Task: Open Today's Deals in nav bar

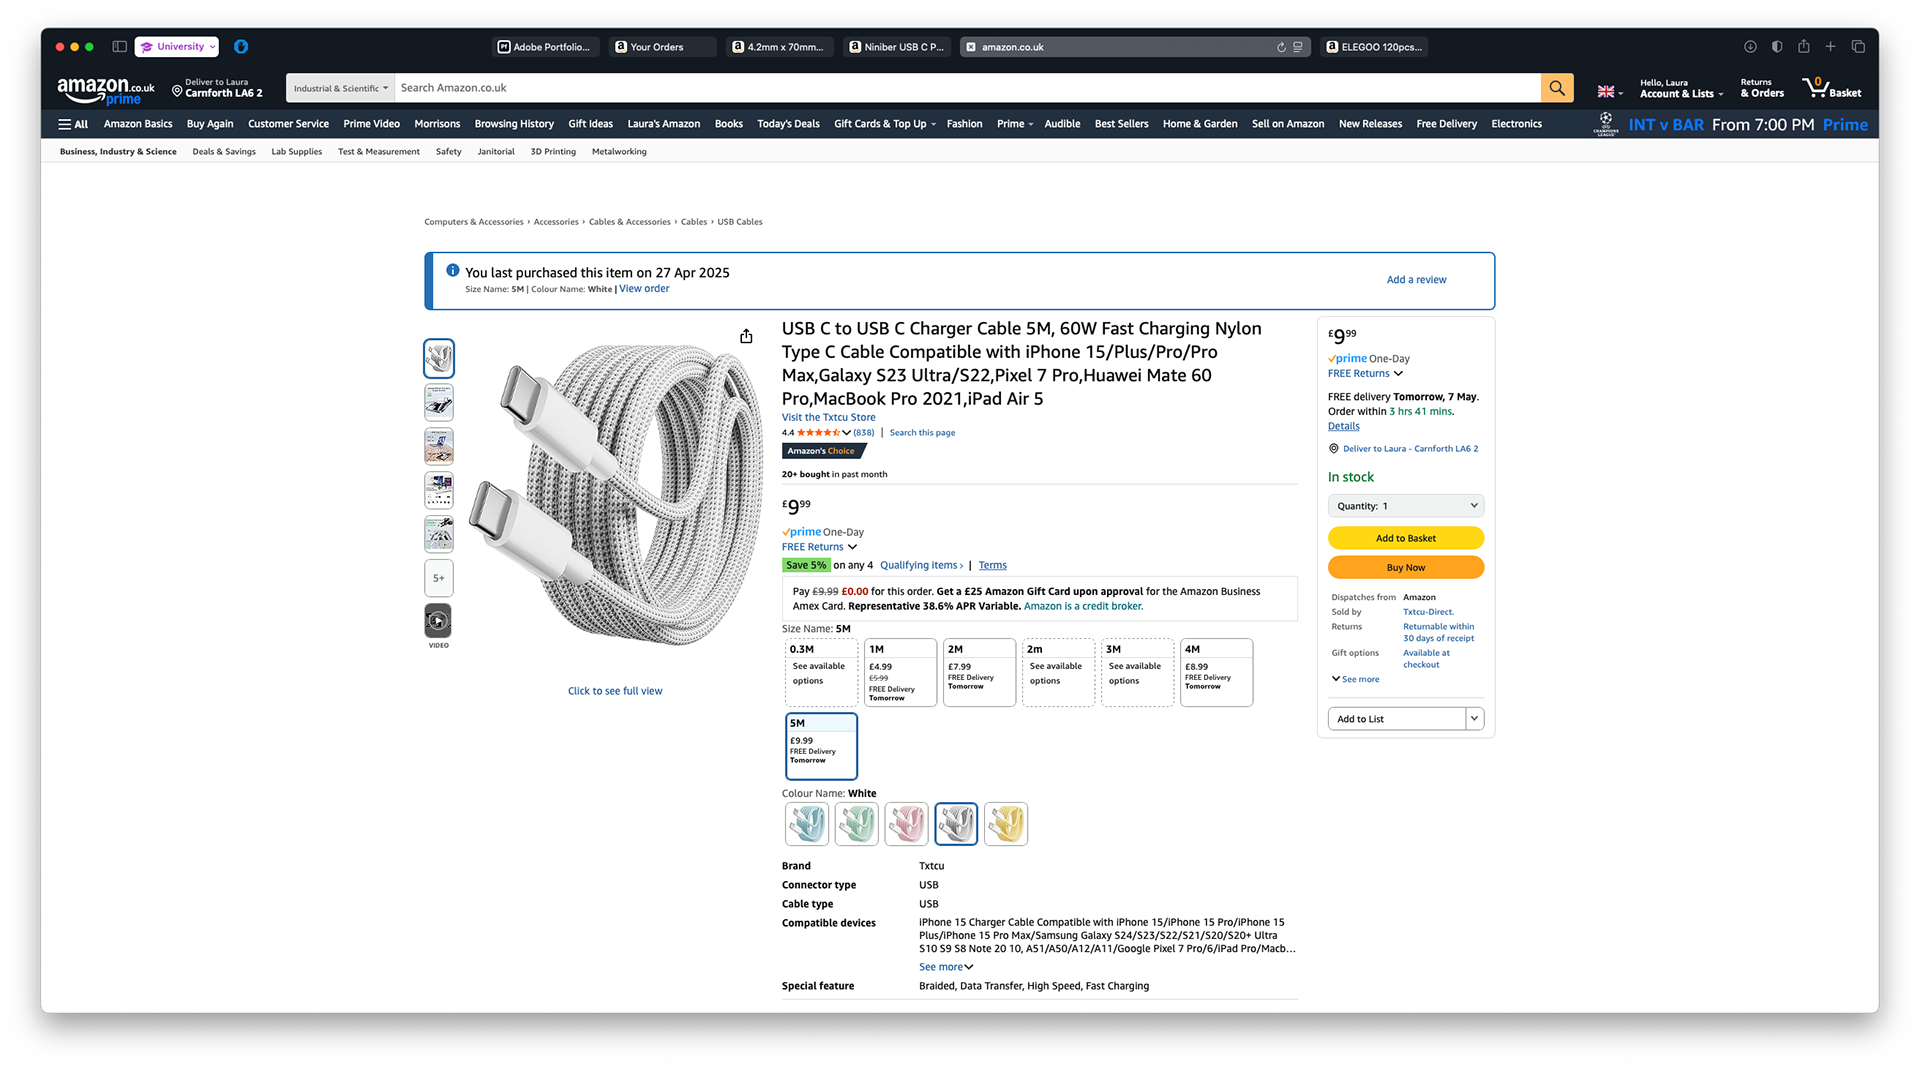Action: [x=788, y=124]
